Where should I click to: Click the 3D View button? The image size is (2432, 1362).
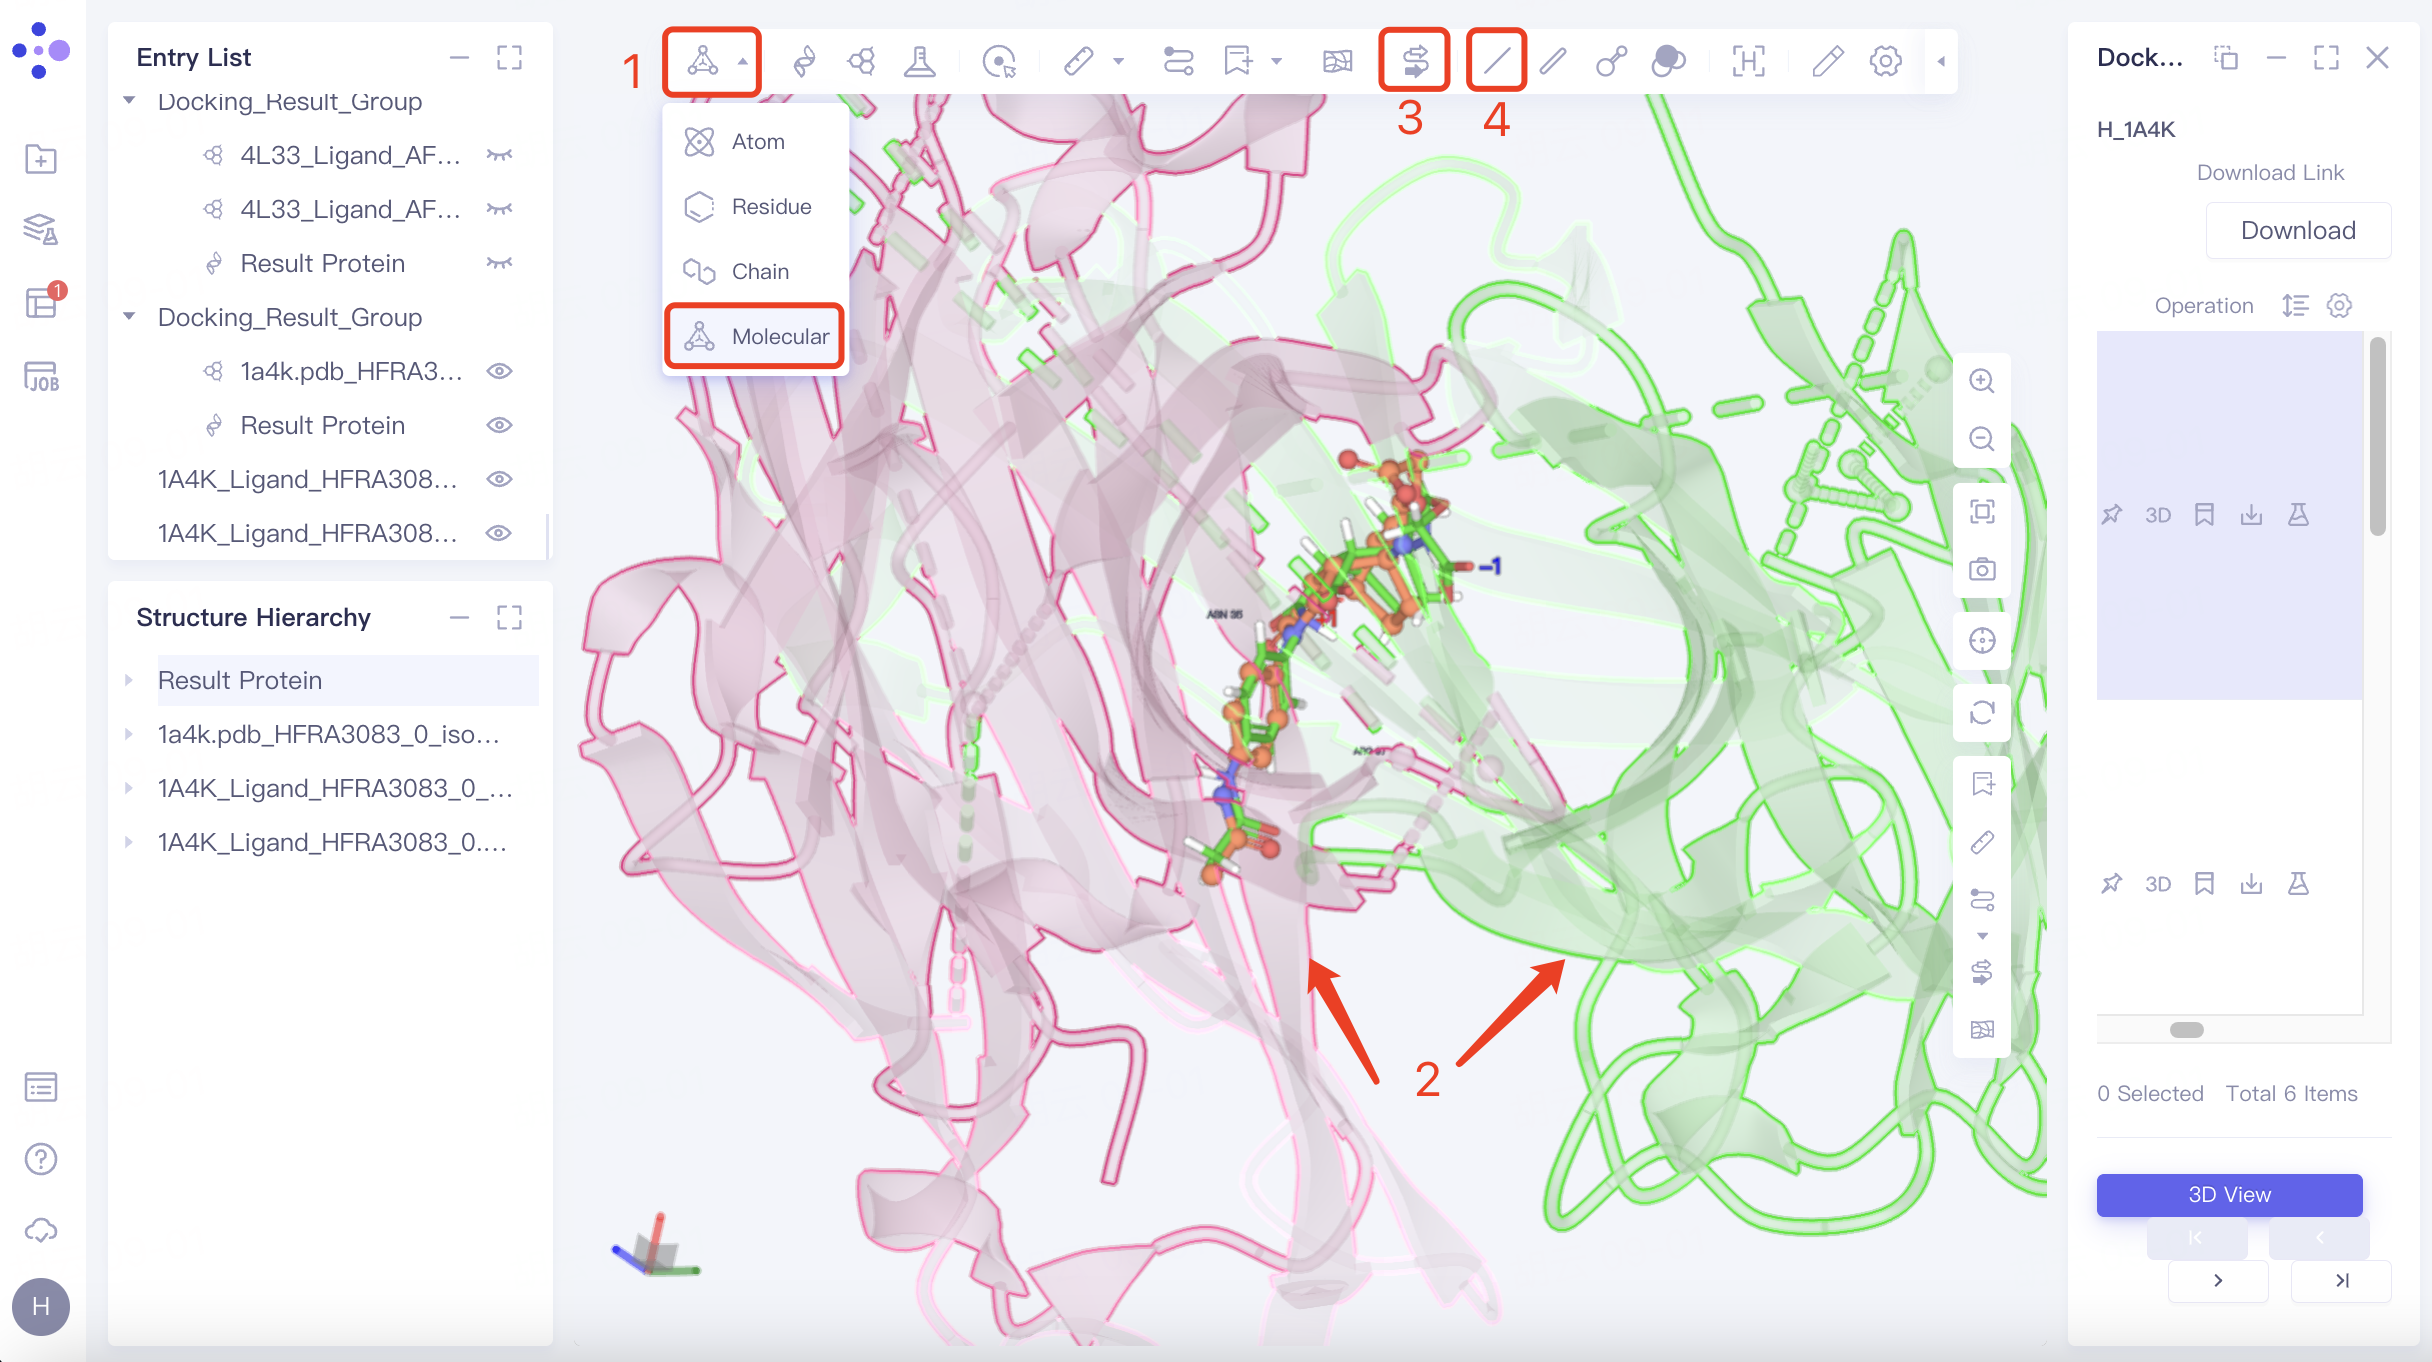click(x=2229, y=1194)
